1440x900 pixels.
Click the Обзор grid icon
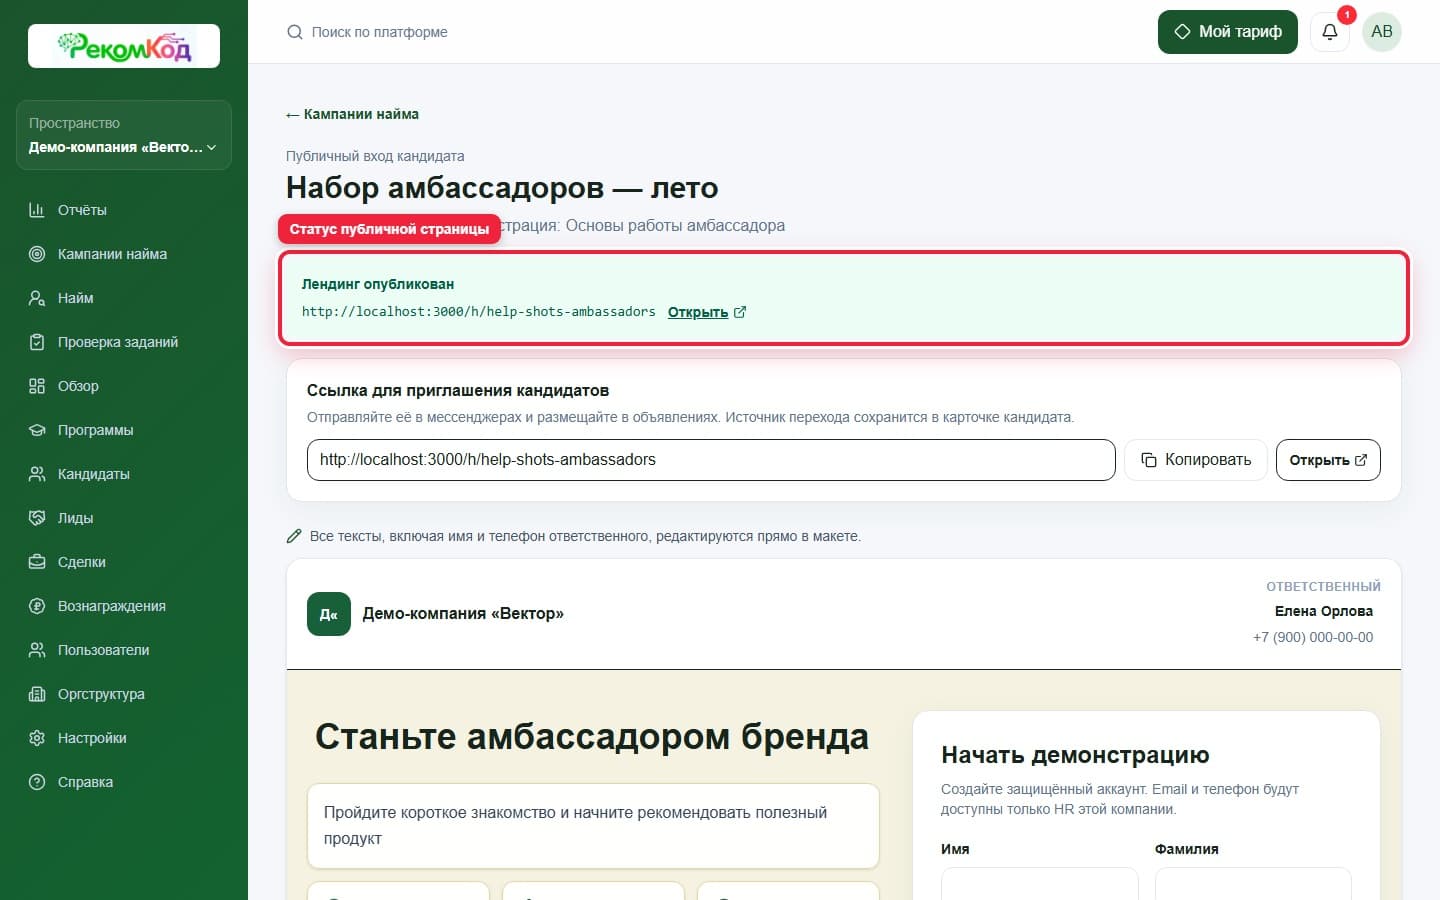(x=37, y=386)
